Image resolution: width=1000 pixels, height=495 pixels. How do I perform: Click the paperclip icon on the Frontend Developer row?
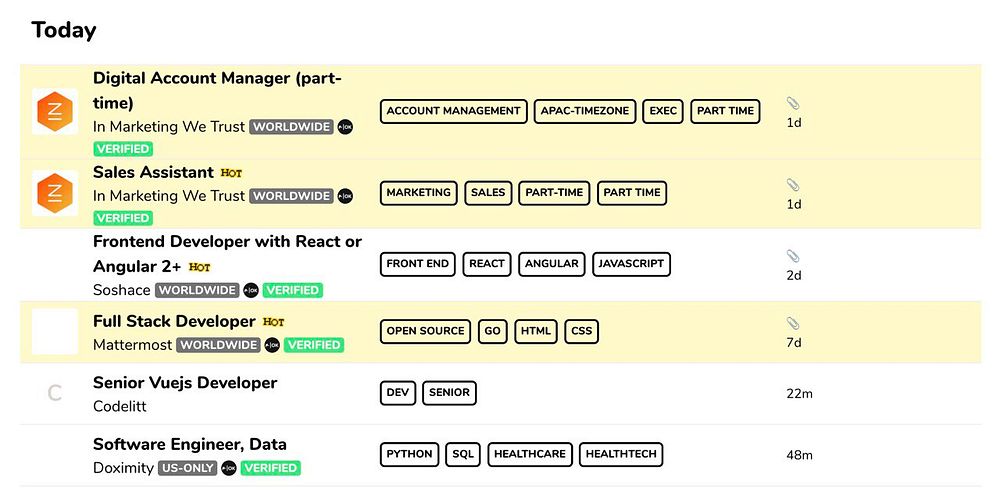pos(793,256)
